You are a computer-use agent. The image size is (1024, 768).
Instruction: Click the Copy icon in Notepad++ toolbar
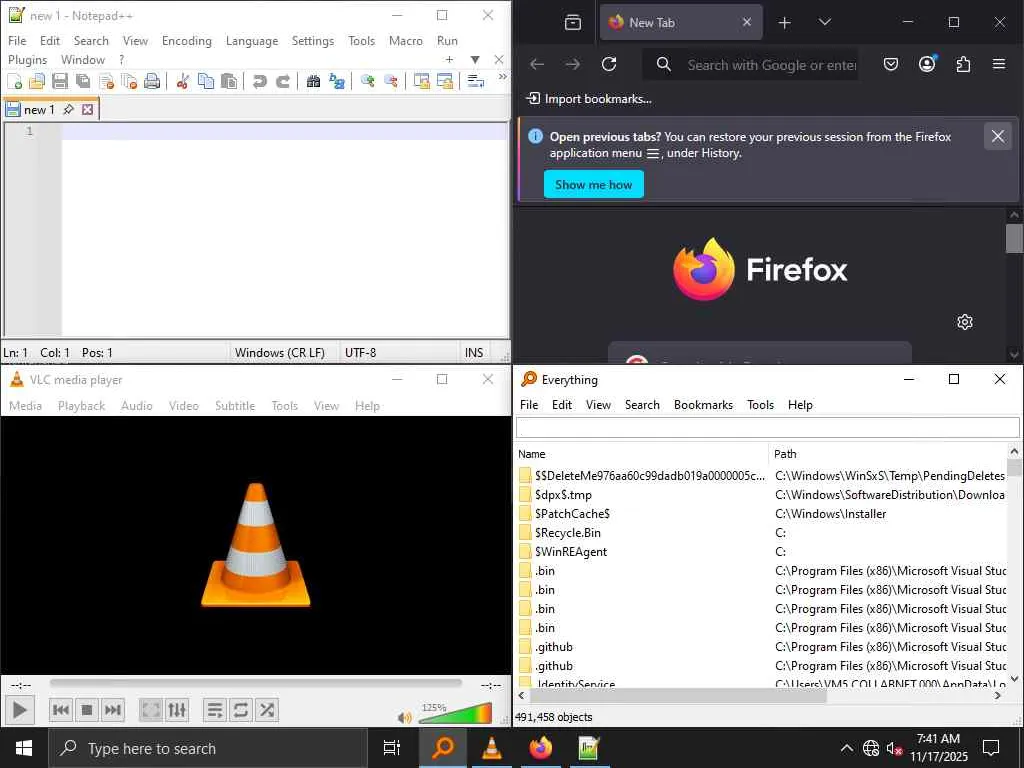(x=206, y=81)
